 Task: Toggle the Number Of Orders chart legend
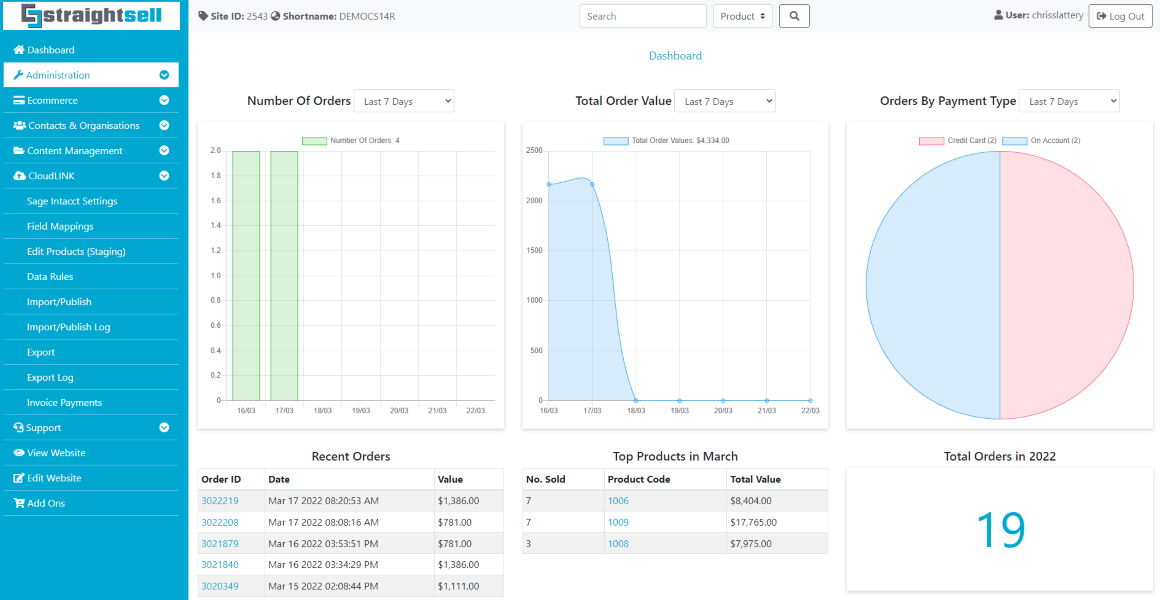(350, 141)
